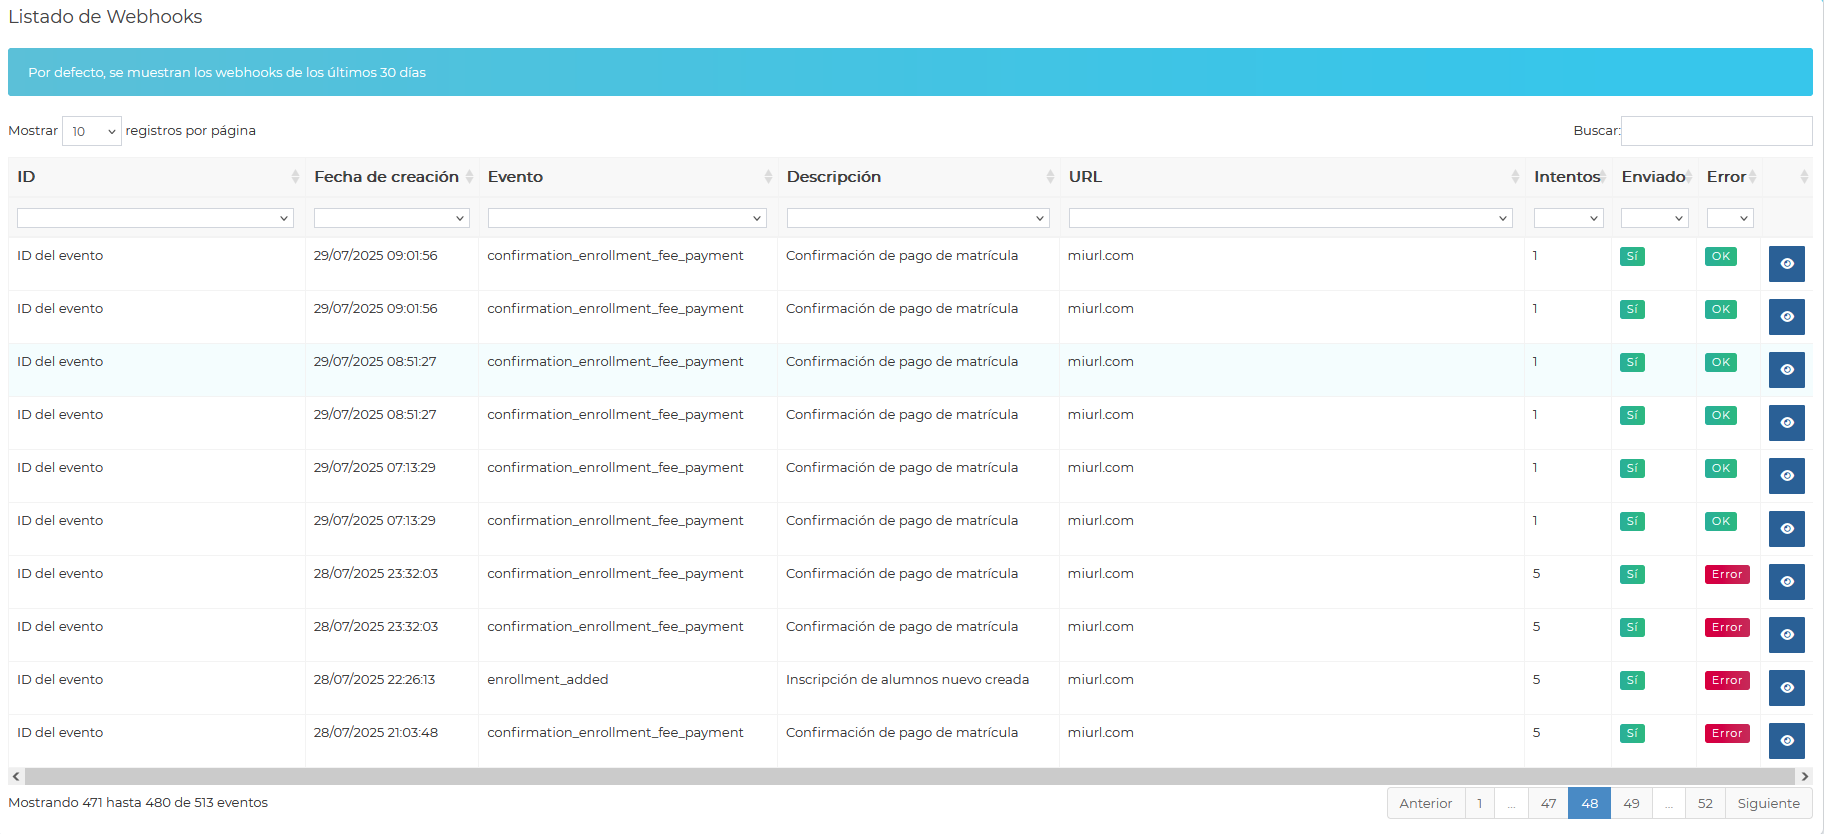
Task: Click the Error badge in the 21:03:48 row
Action: [1727, 733]
